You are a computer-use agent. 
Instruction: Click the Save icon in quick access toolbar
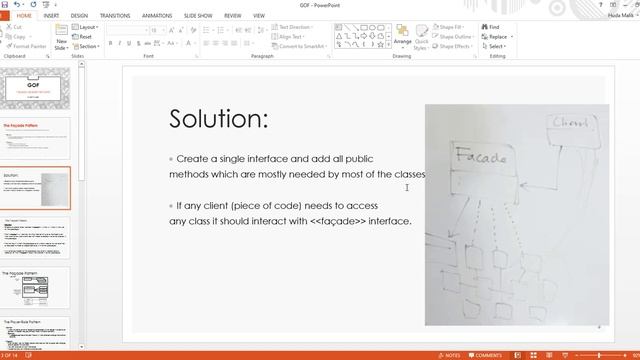pos(5,4)
